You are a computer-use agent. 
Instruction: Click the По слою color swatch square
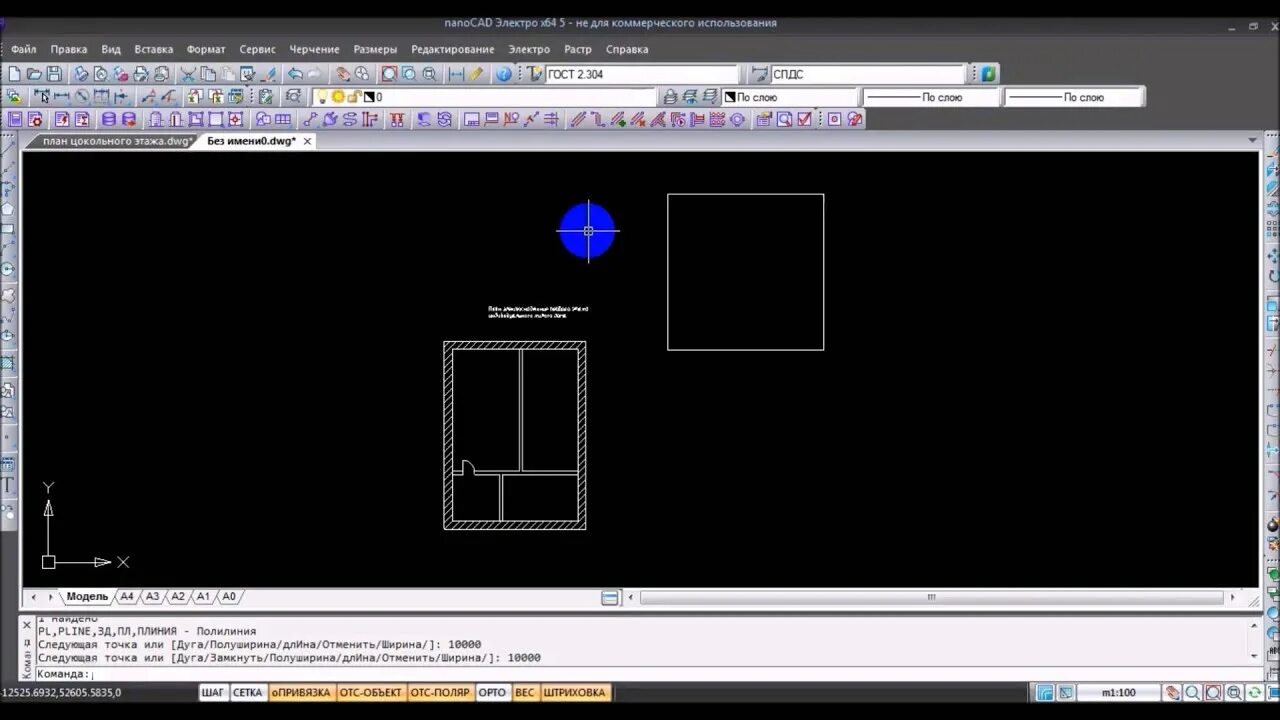730,97
